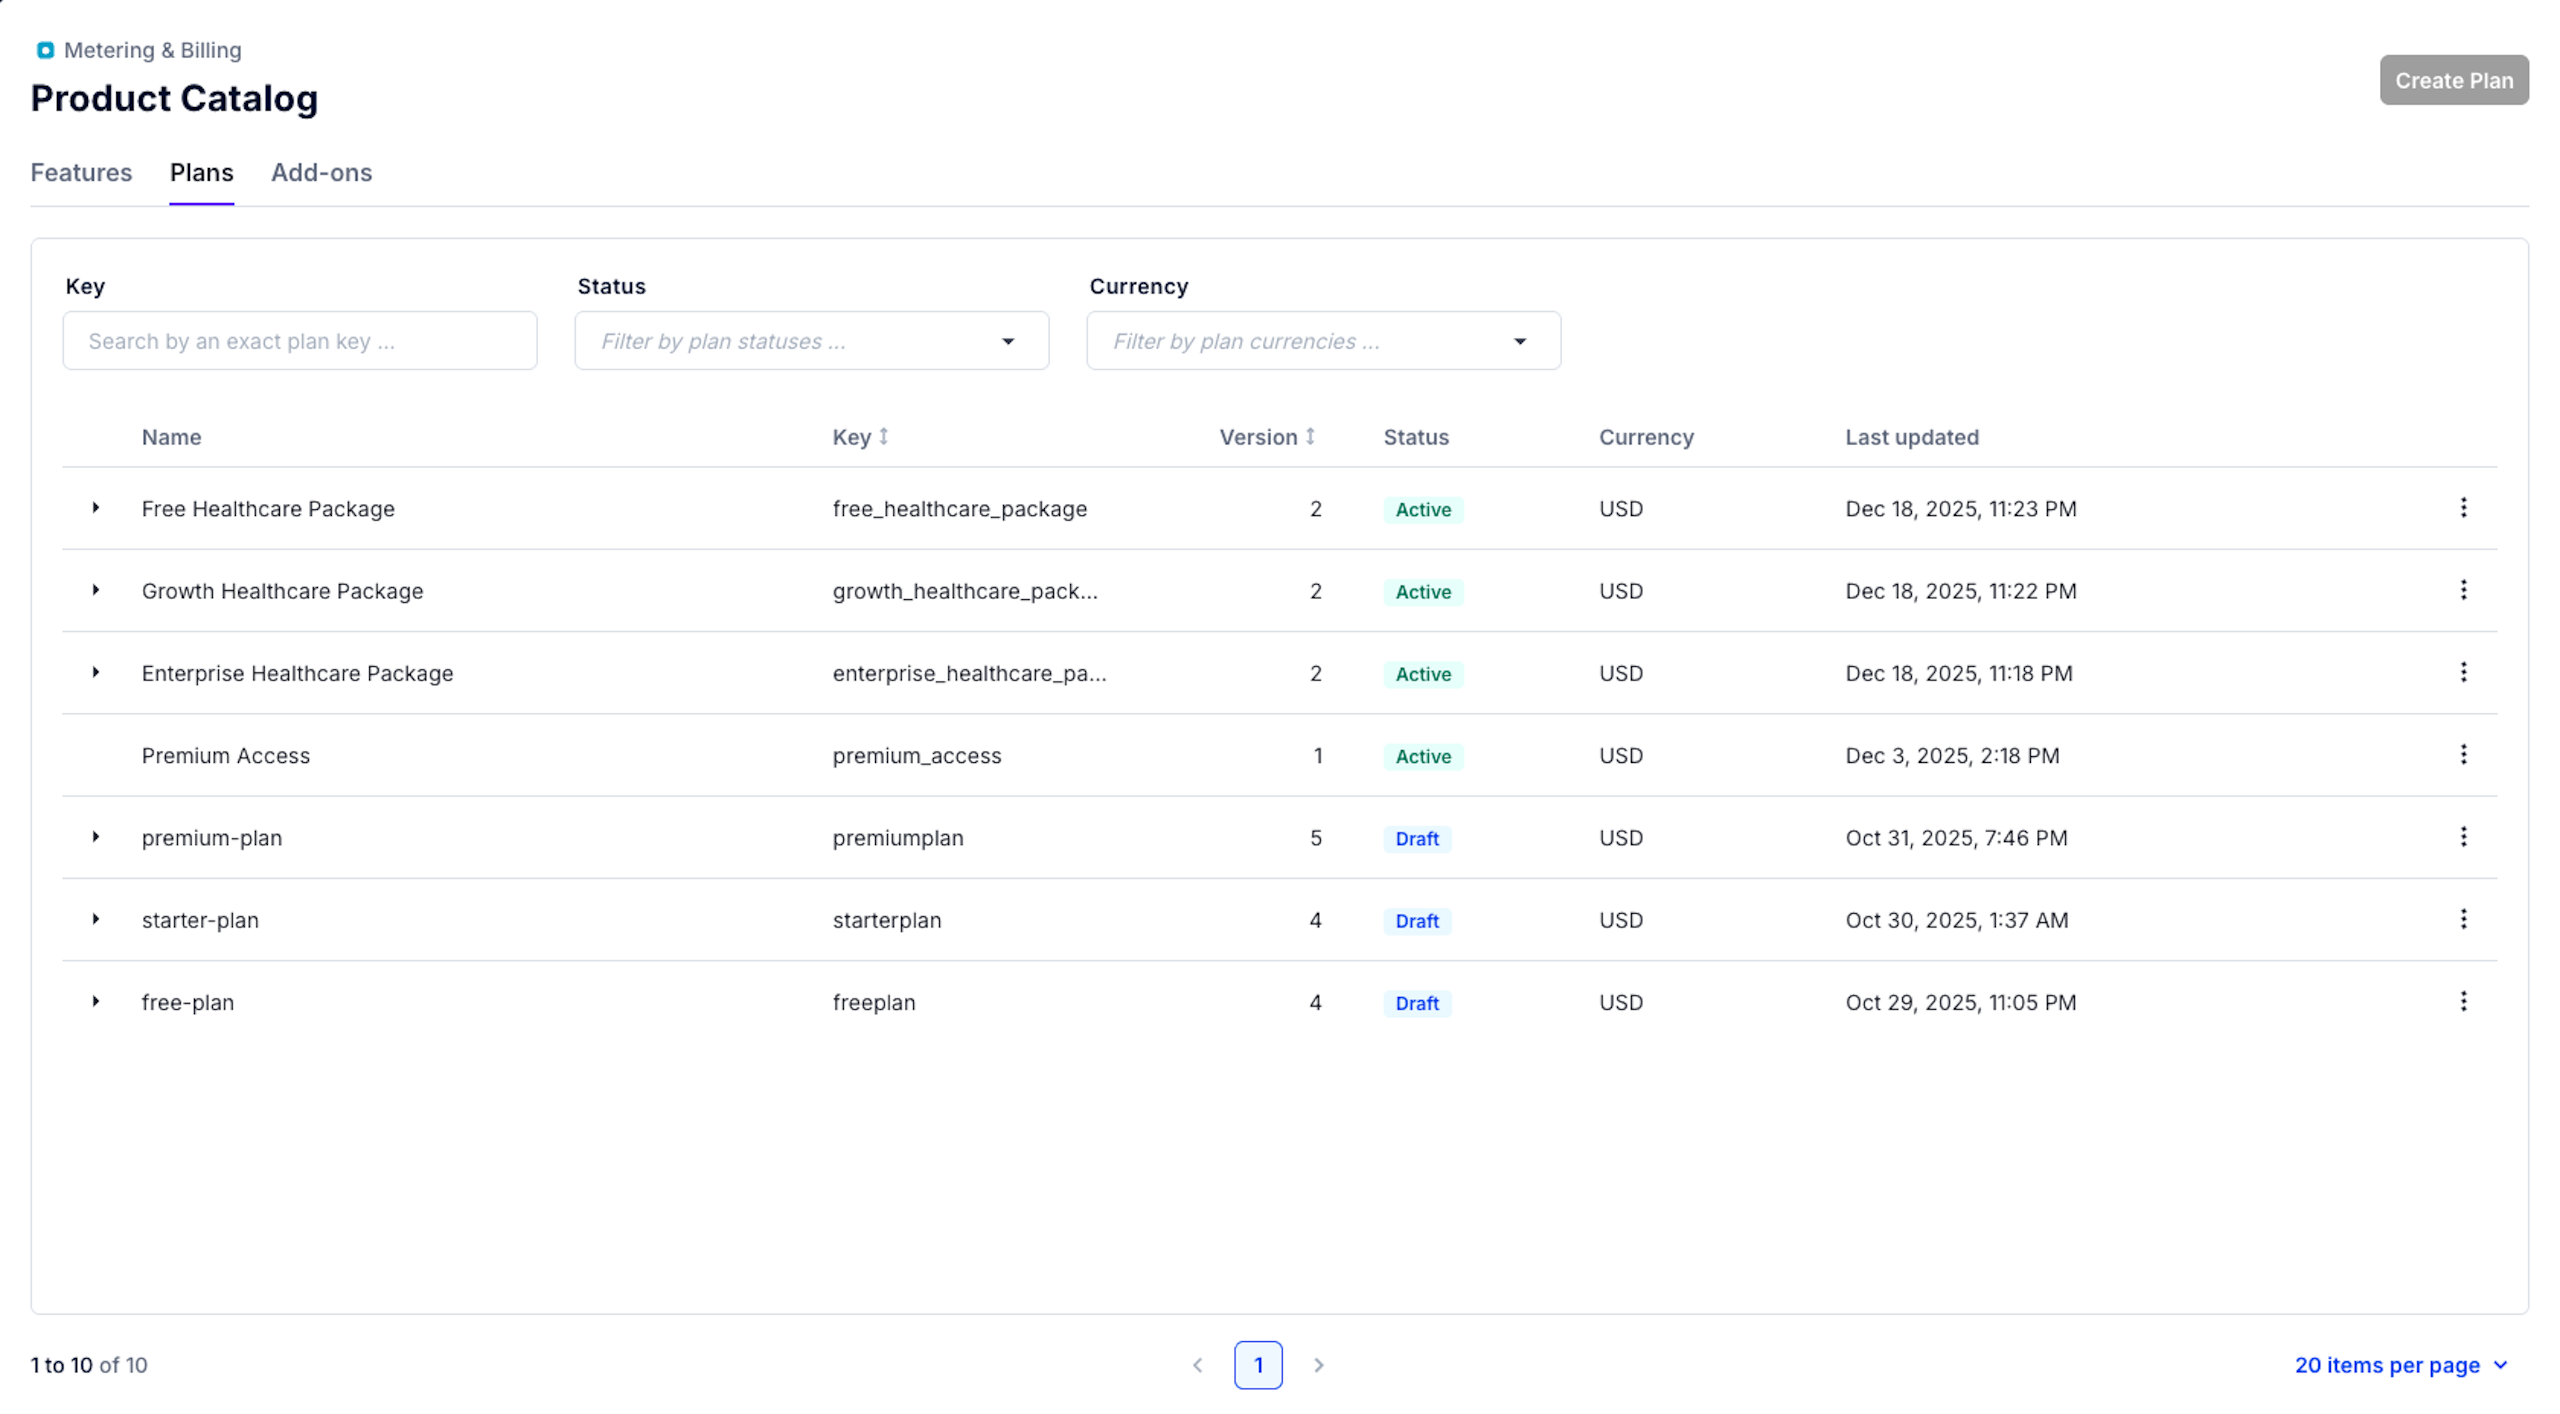Image resolution: width=2560 pixels, height=1414 pixels.
Task: Expand the Free Healthcare Package row
Action: coord(96,508)
